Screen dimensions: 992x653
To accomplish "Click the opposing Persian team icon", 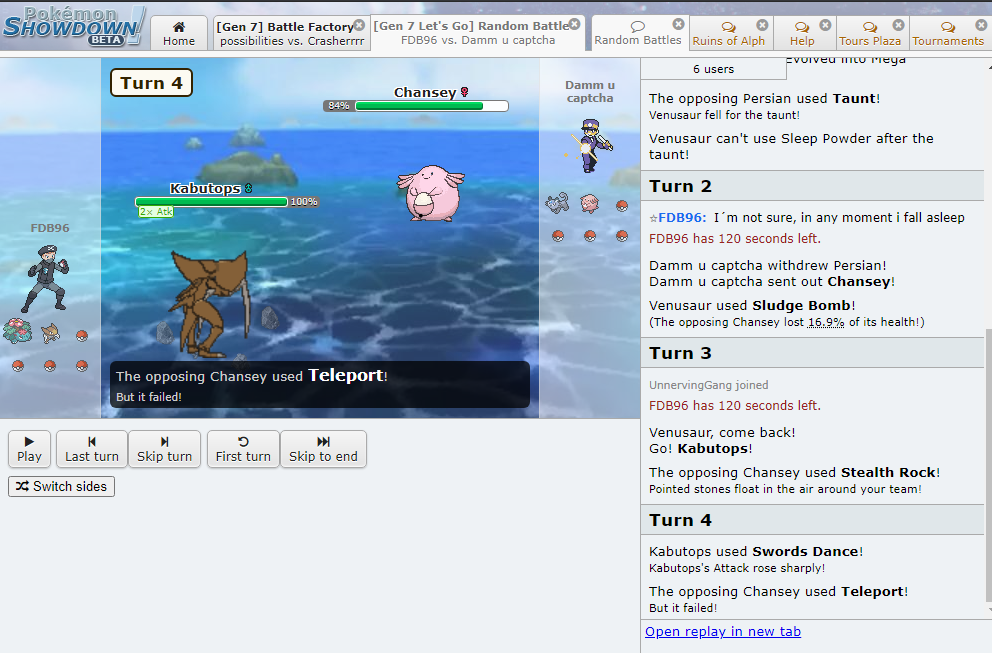I will [557, 203].
